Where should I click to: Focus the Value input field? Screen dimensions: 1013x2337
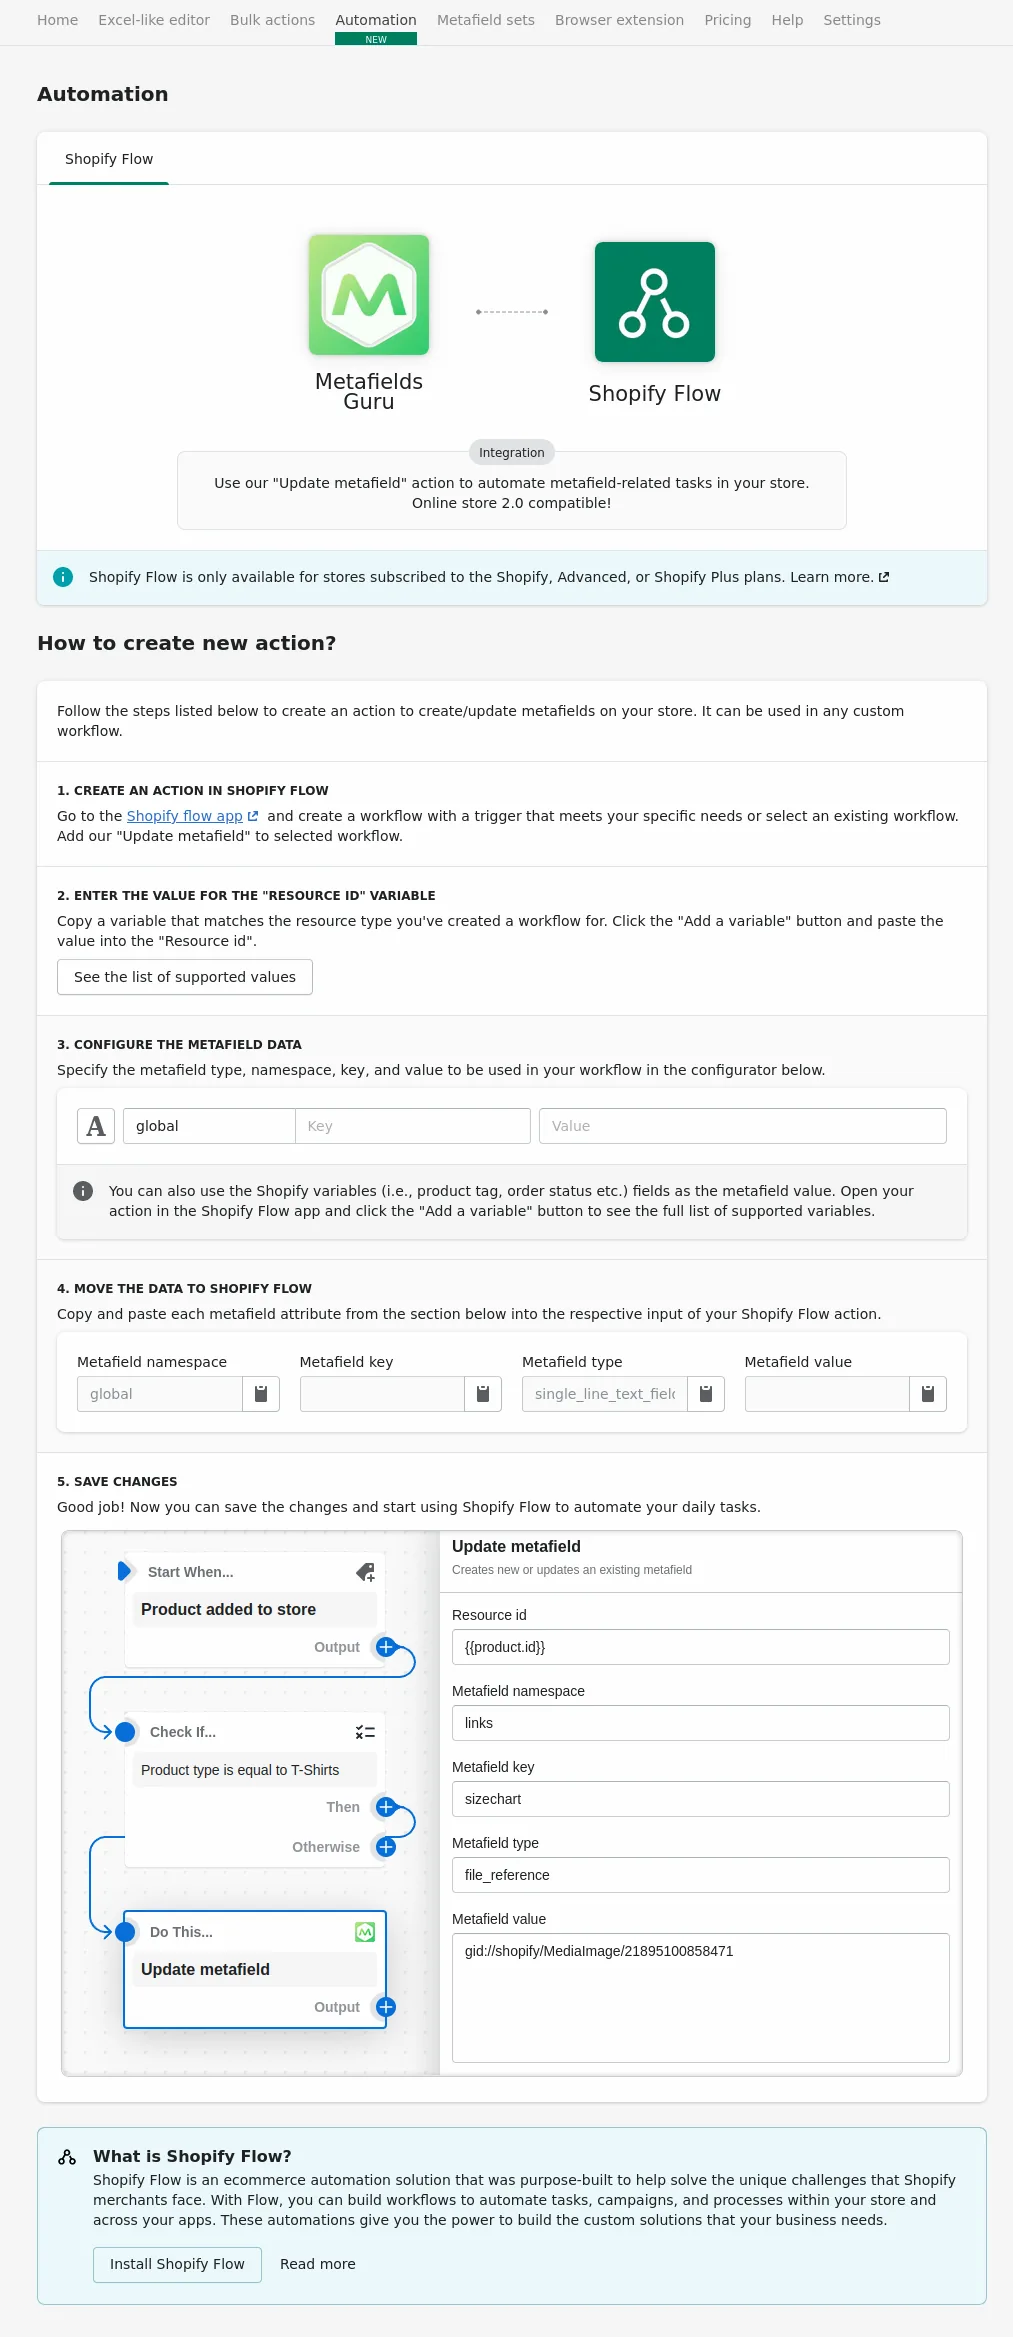click(x=743, y=1126)
